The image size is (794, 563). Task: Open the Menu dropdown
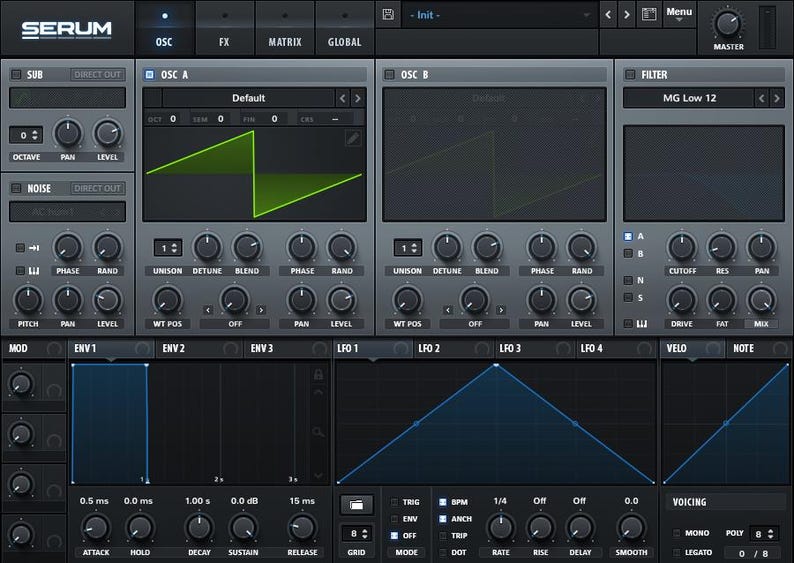coord(679,14)
